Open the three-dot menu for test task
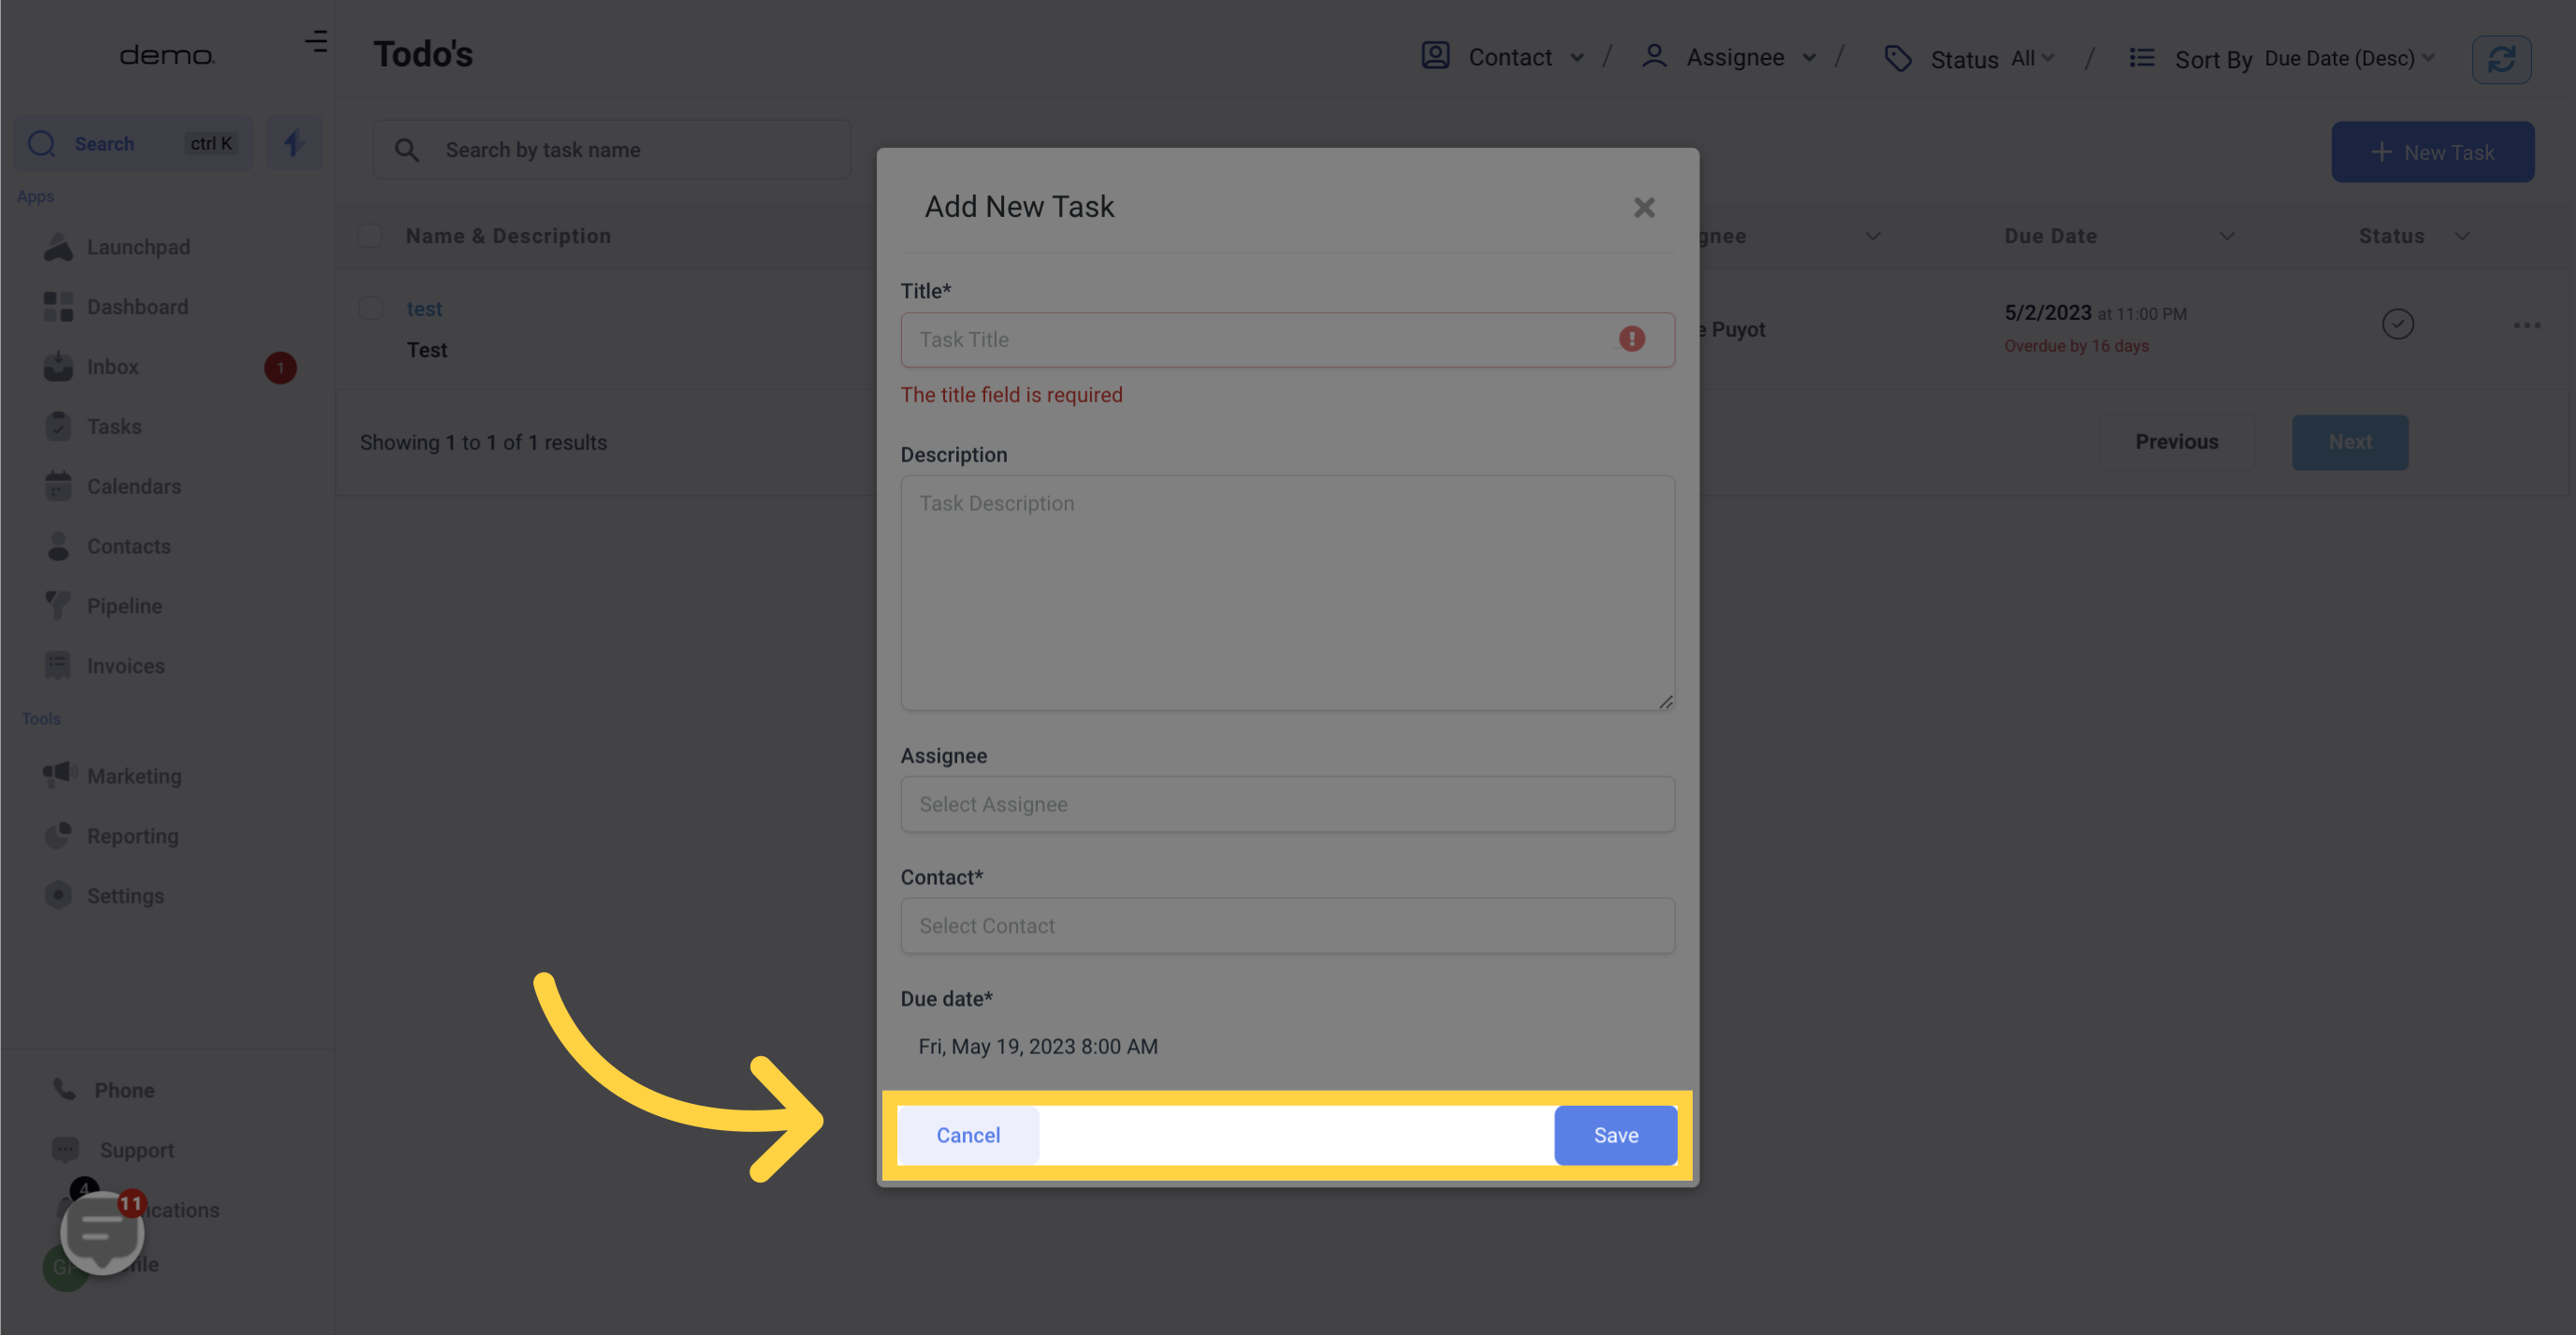Viewport: 2576px width, 1335px height. tap(2526, 325)
